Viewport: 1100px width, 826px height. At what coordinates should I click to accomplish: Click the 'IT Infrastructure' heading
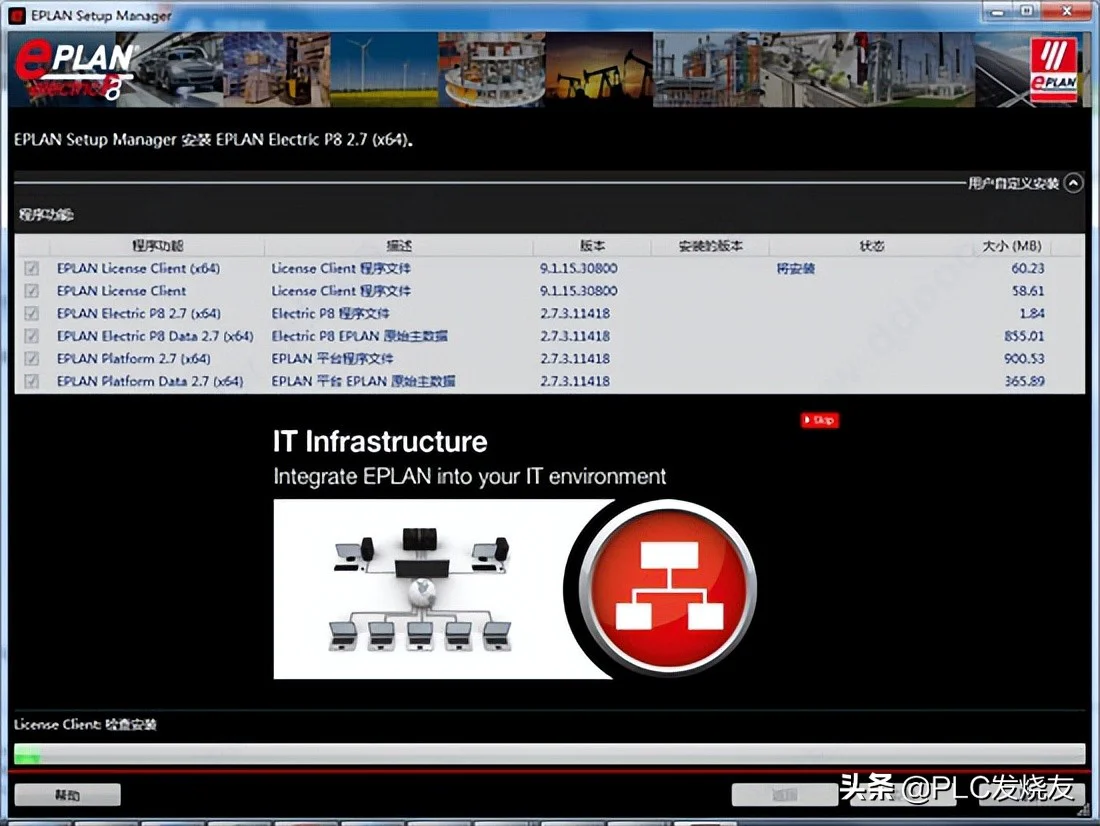(x=380, y=442)
